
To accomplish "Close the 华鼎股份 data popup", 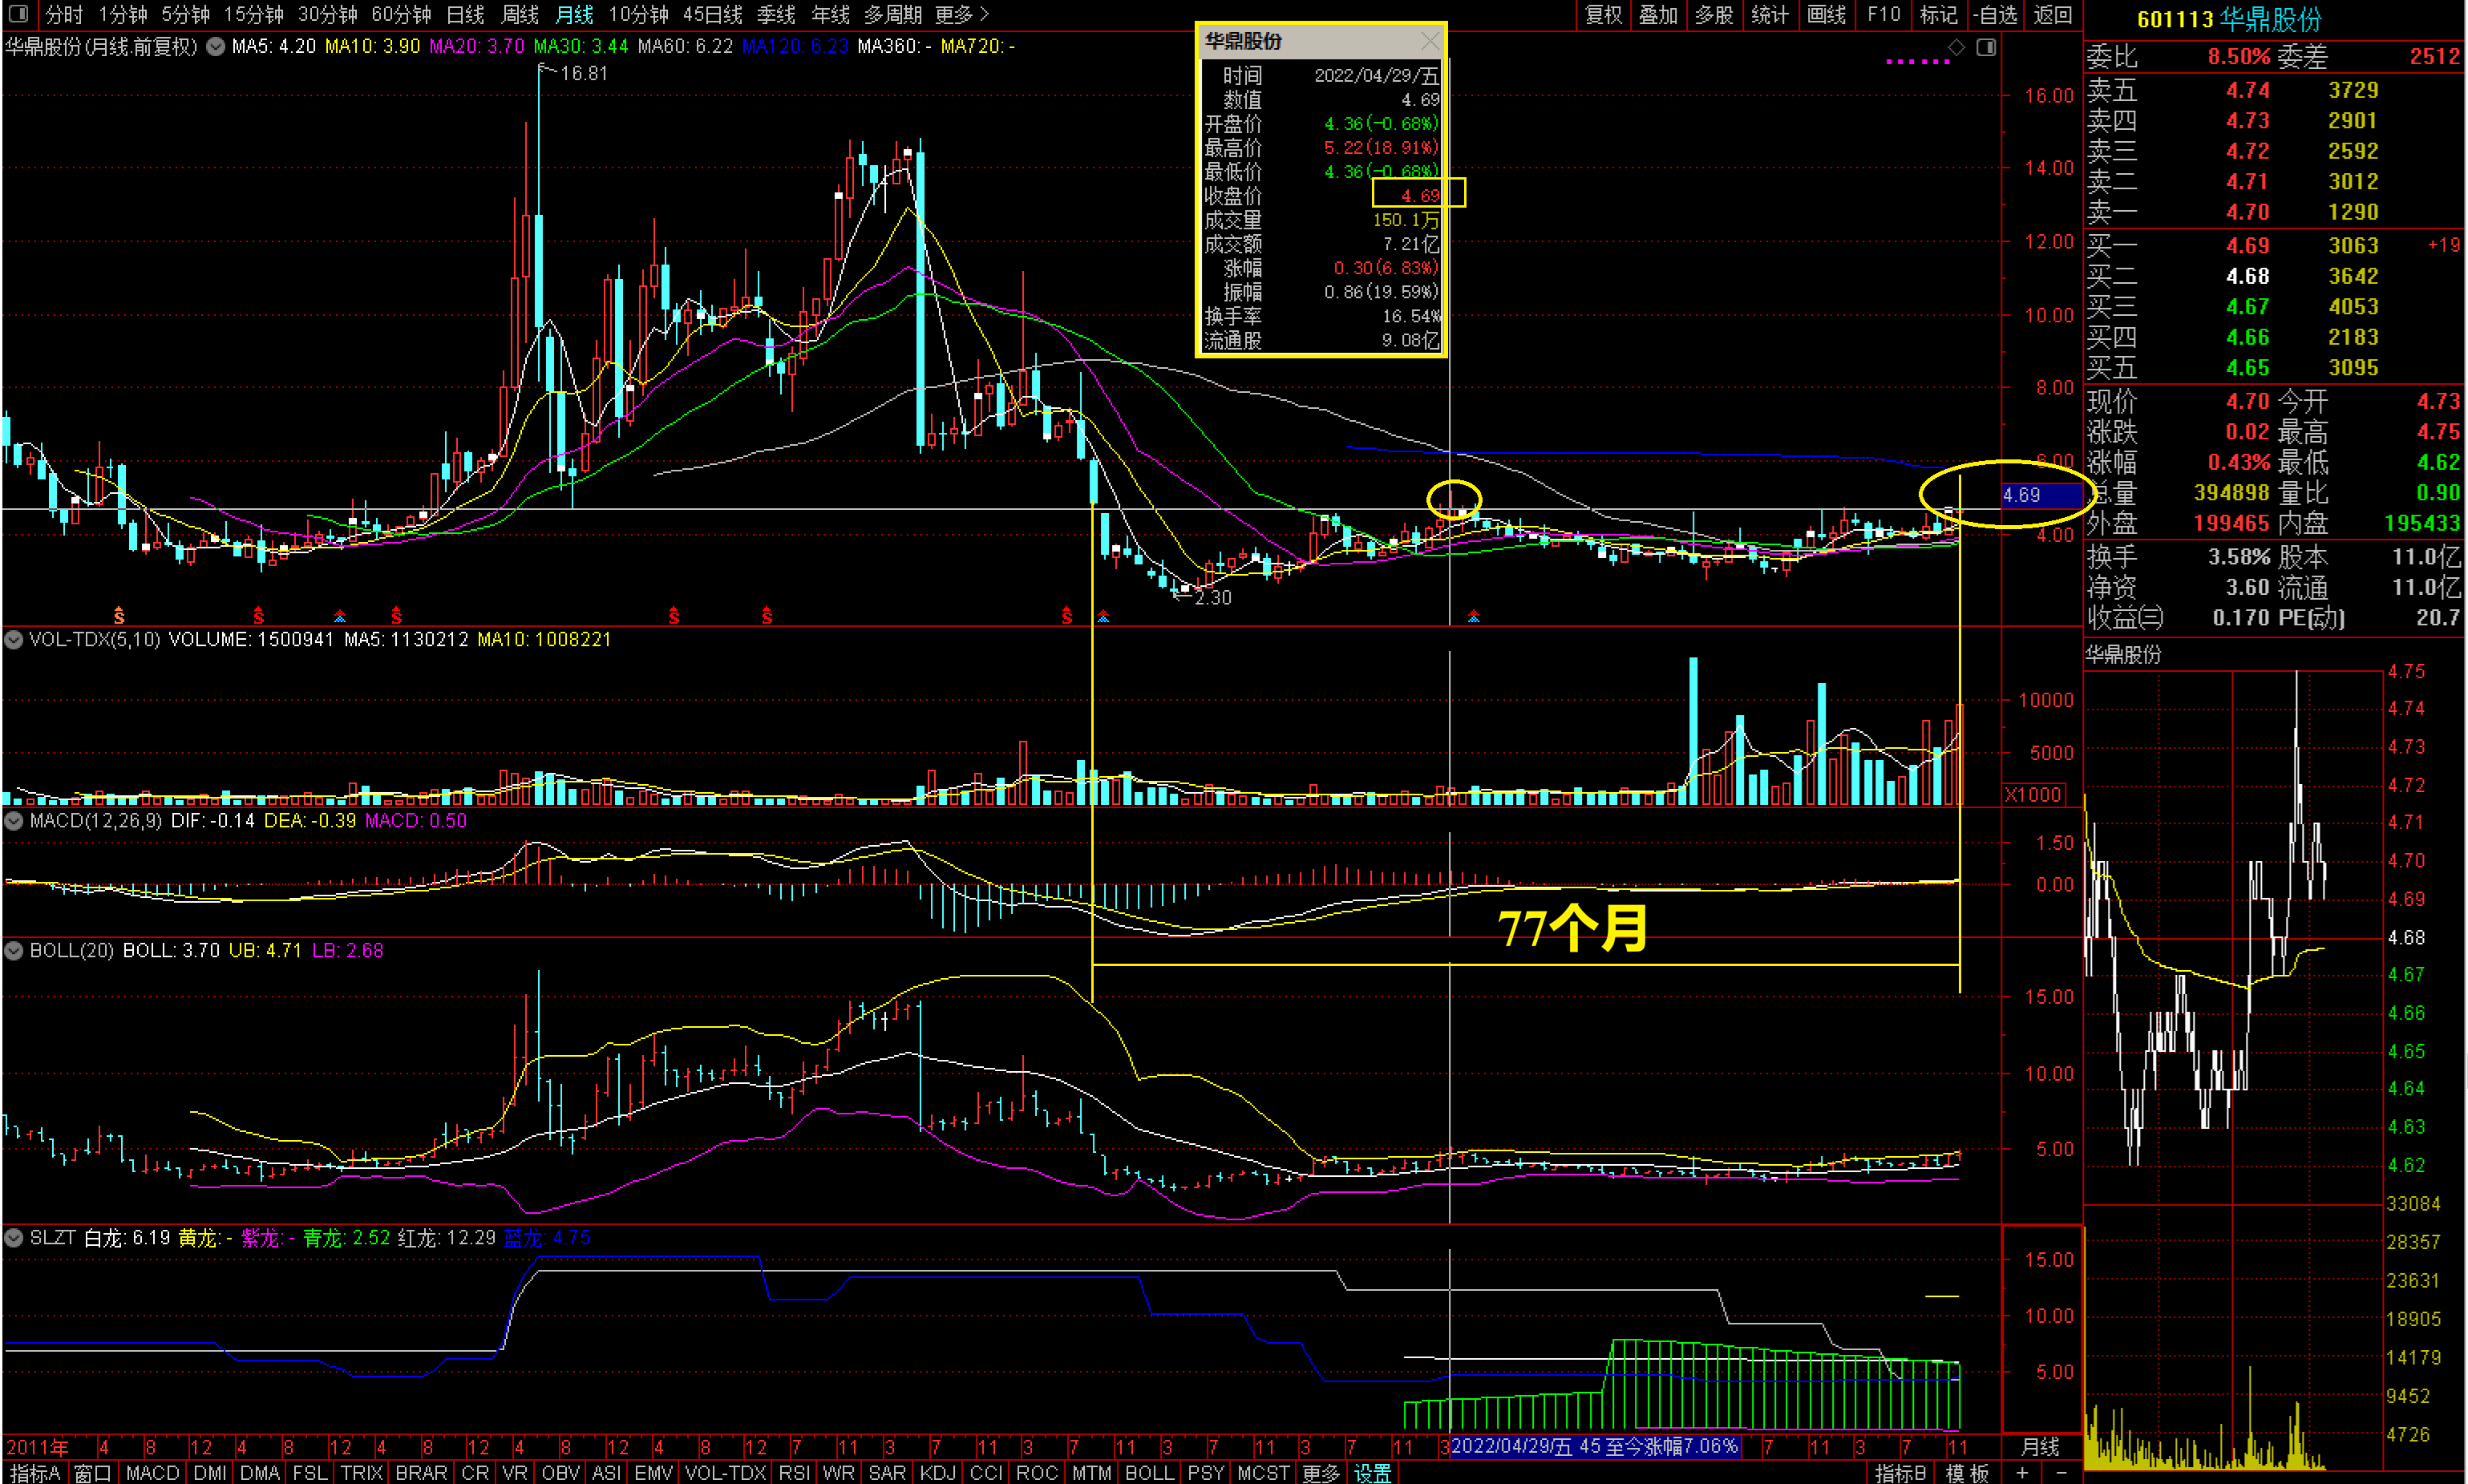I will [x=1430, y=41].
